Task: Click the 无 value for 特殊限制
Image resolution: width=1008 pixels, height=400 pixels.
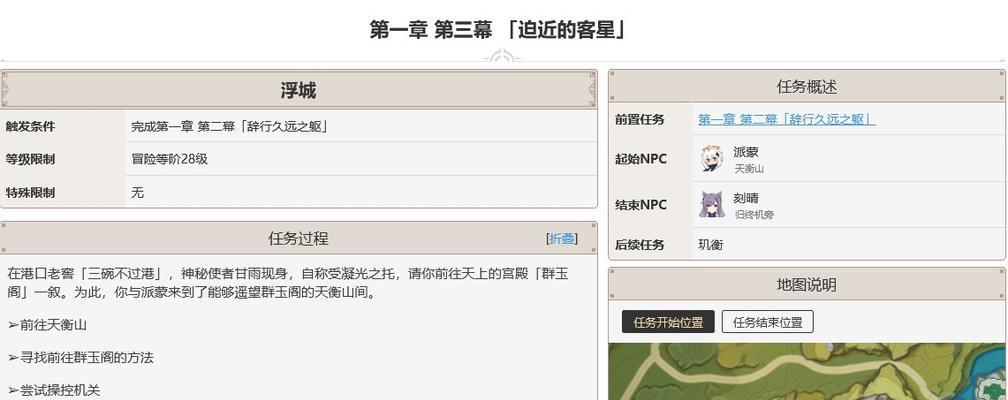Action: click(x=138, y=192)
